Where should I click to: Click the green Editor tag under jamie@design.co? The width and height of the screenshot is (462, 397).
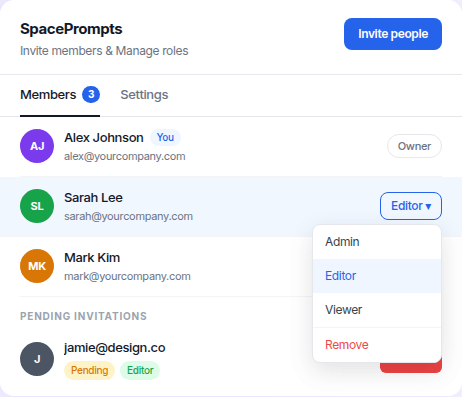pos(140,370)
